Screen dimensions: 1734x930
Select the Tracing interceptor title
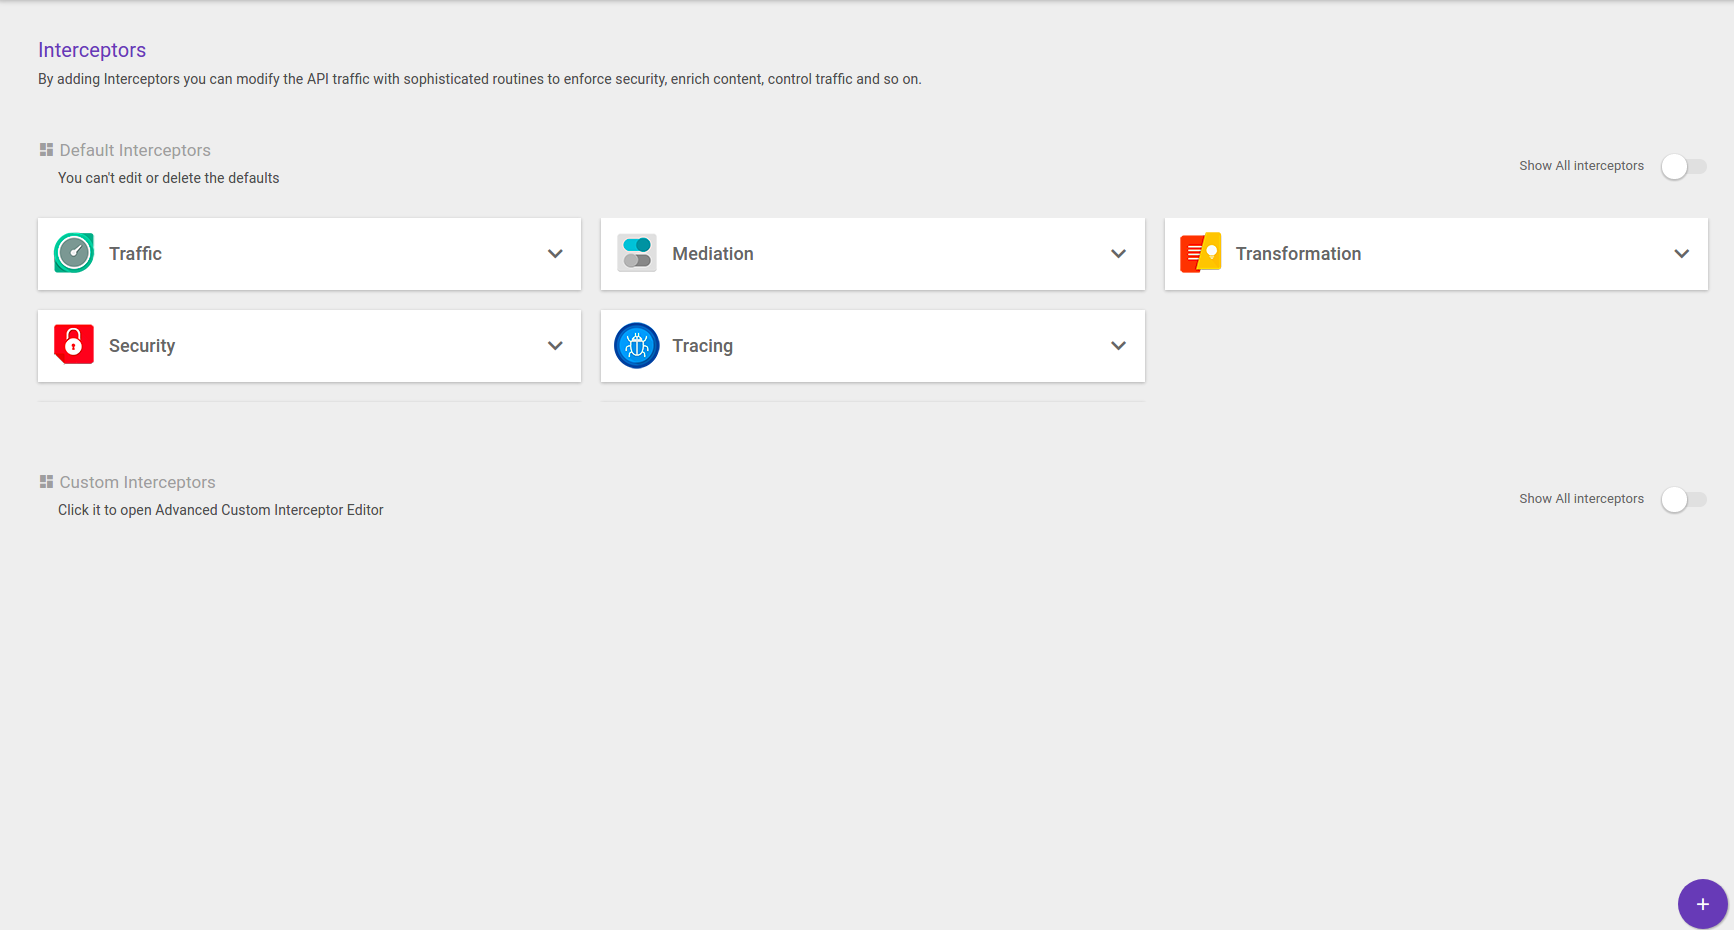coord(702,346)
